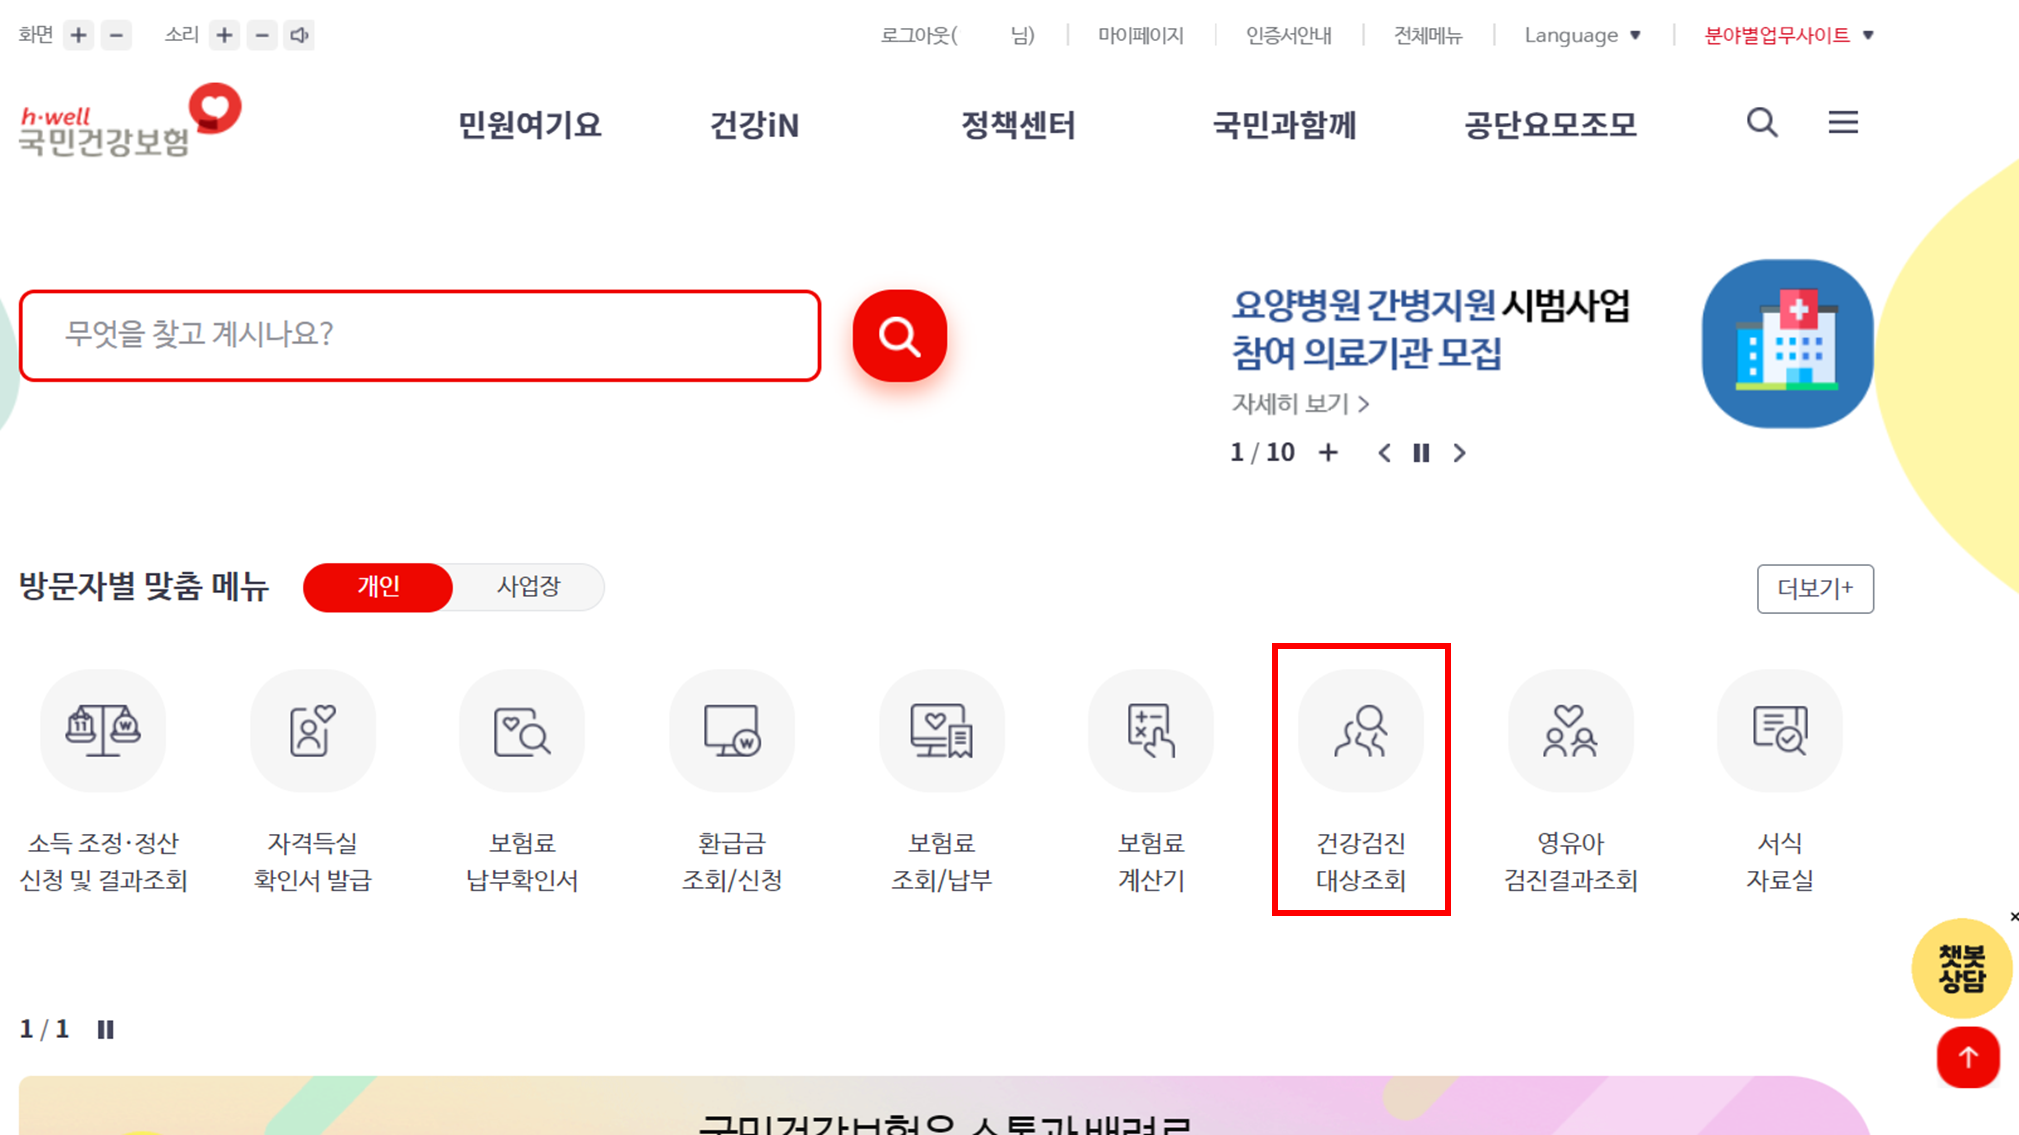Open 보험료 계산기 icon

tap(1150, 731)
